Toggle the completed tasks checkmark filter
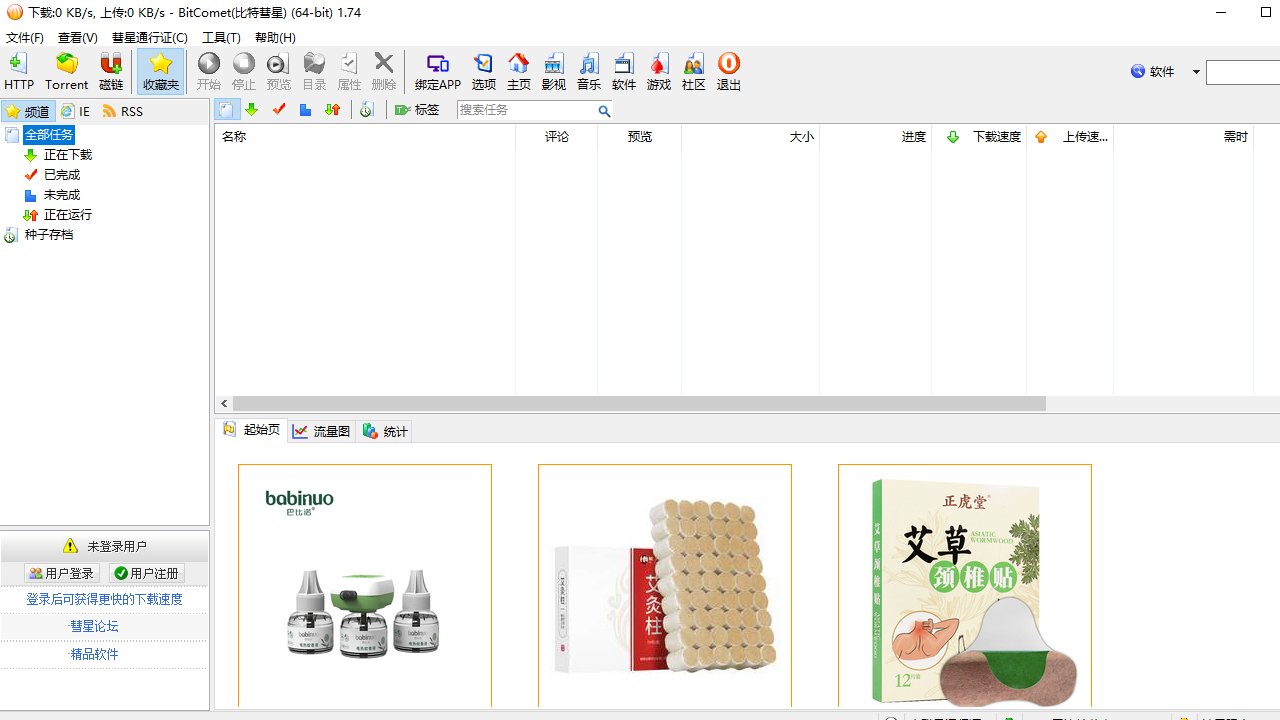1280x720 pixels. [x=278, y=110]
